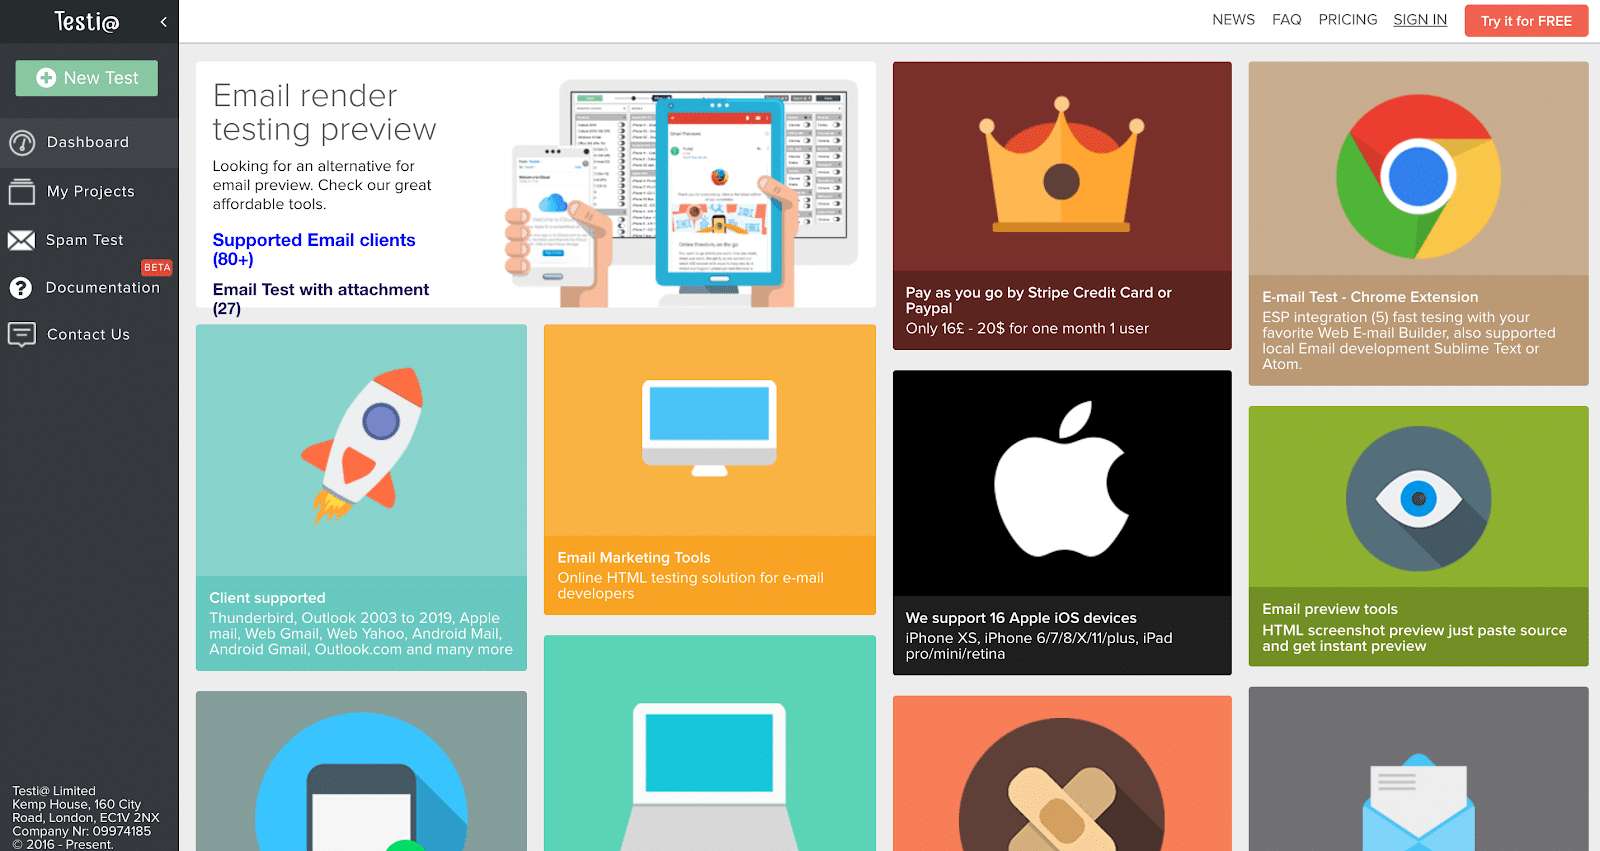Open the PRICING page
This screenshot has width=1600, height=851.
(x=1347, y=20)
